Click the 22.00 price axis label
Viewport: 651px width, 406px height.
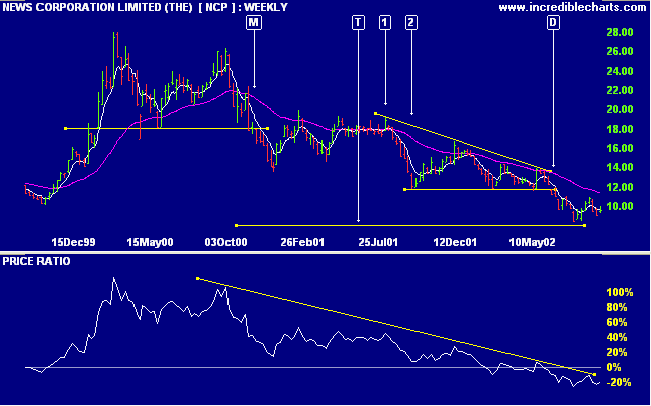(619, 90)
